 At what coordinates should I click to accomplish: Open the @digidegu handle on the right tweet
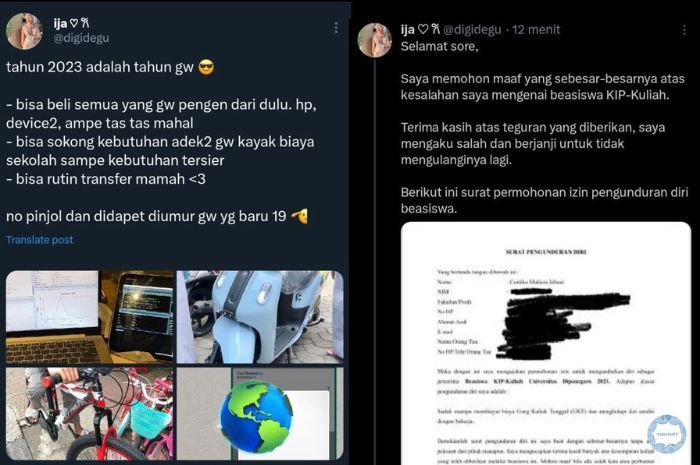click(x=472, y=29)
